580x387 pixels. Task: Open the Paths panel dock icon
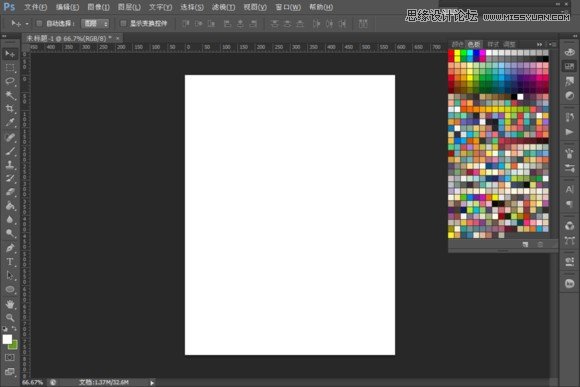pyautogui.click(x=569, y=240)
